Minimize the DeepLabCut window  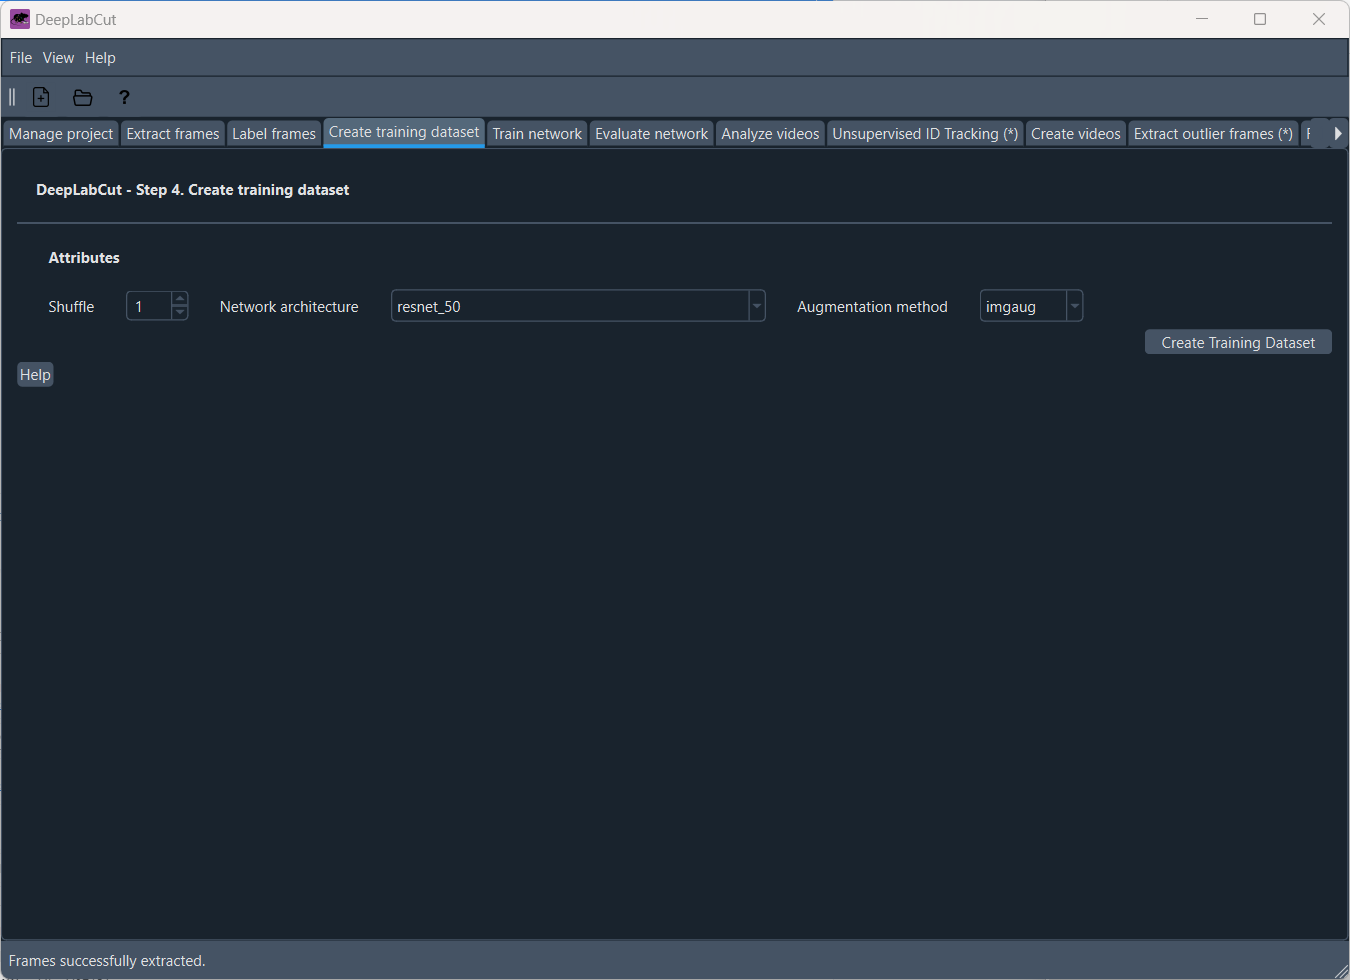[1202, 19]
